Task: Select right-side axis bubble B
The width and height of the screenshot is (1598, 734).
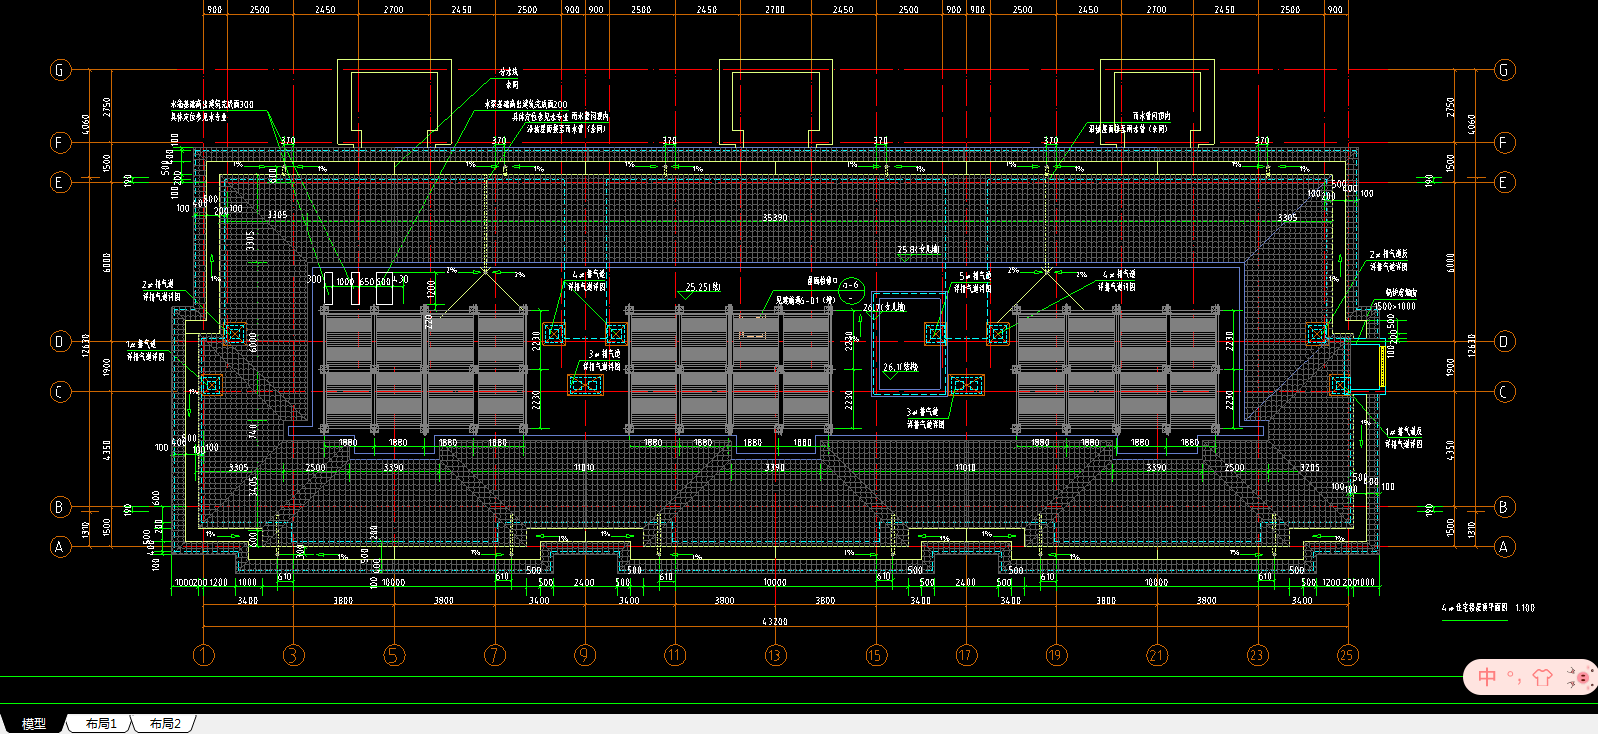Action: click(1504, 507)
